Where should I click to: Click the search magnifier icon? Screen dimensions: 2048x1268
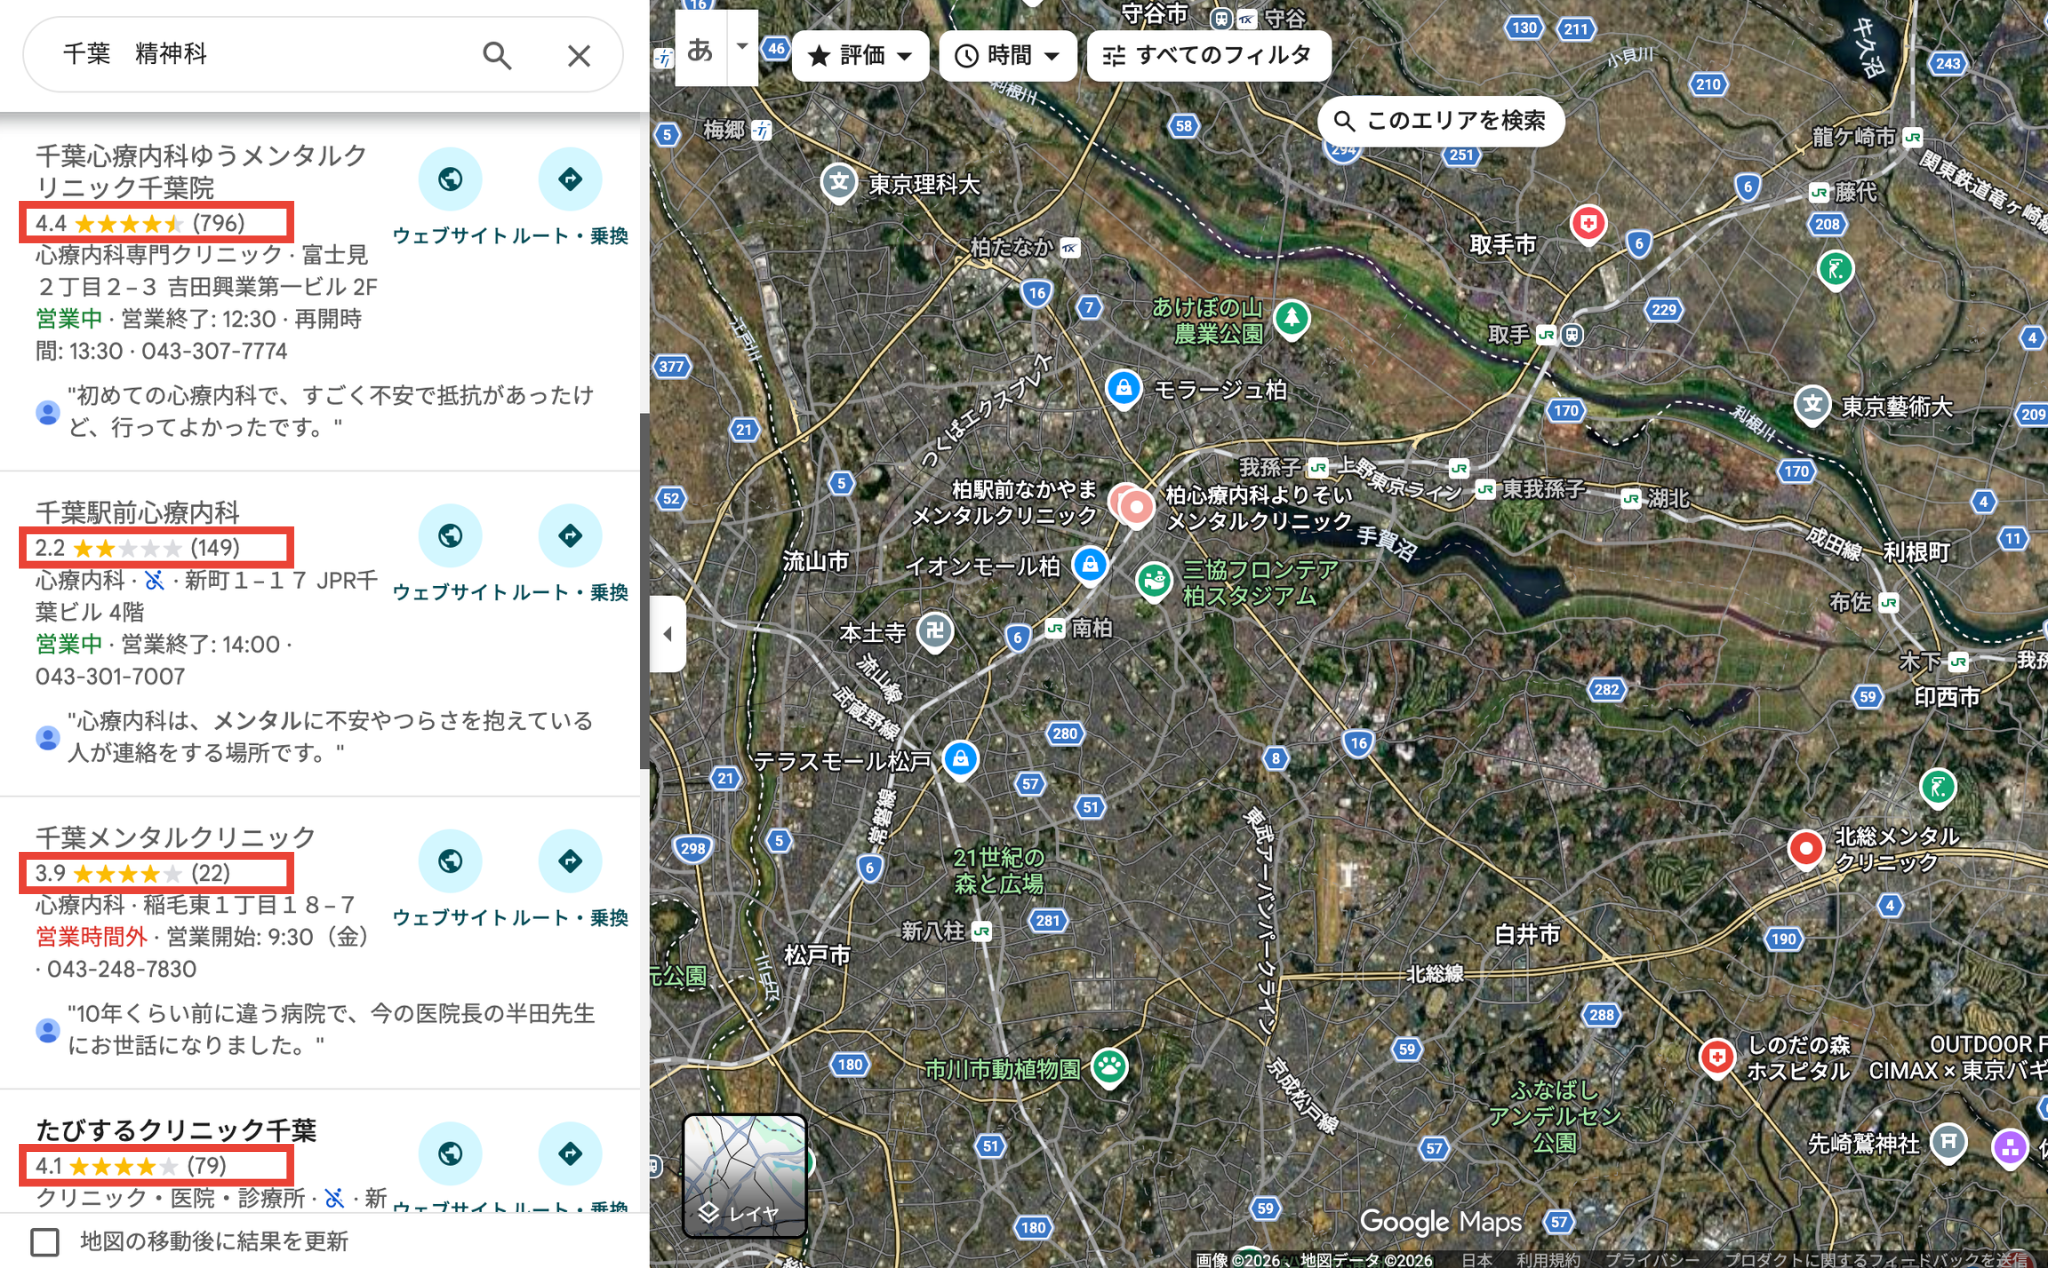click(497, 56)
